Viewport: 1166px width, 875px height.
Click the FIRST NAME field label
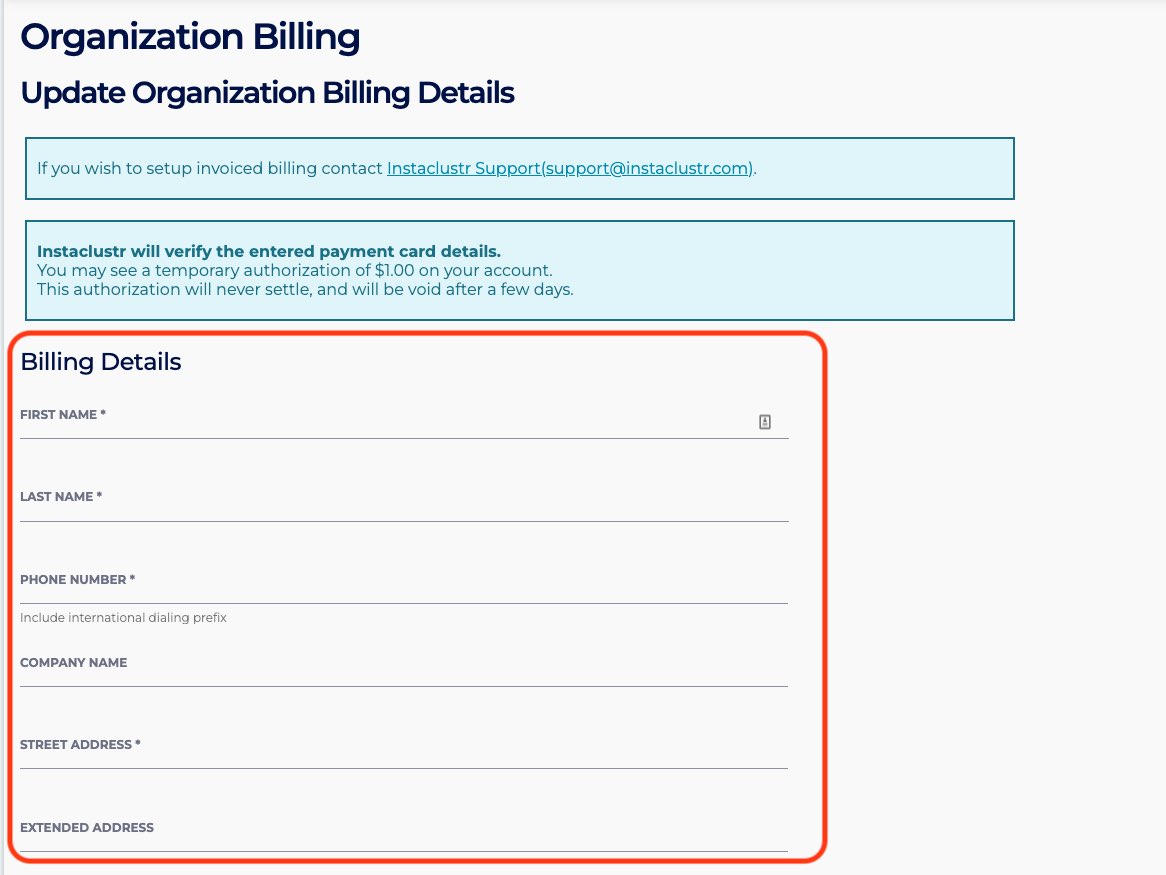pos(63,414)
